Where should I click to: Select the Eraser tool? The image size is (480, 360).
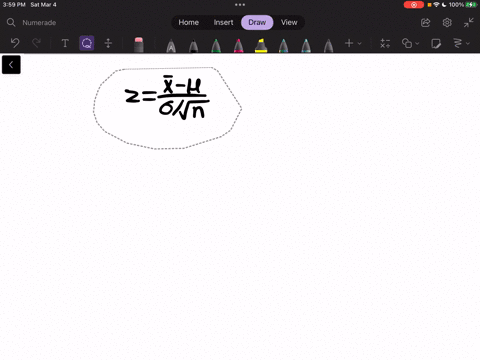point(139,45)
